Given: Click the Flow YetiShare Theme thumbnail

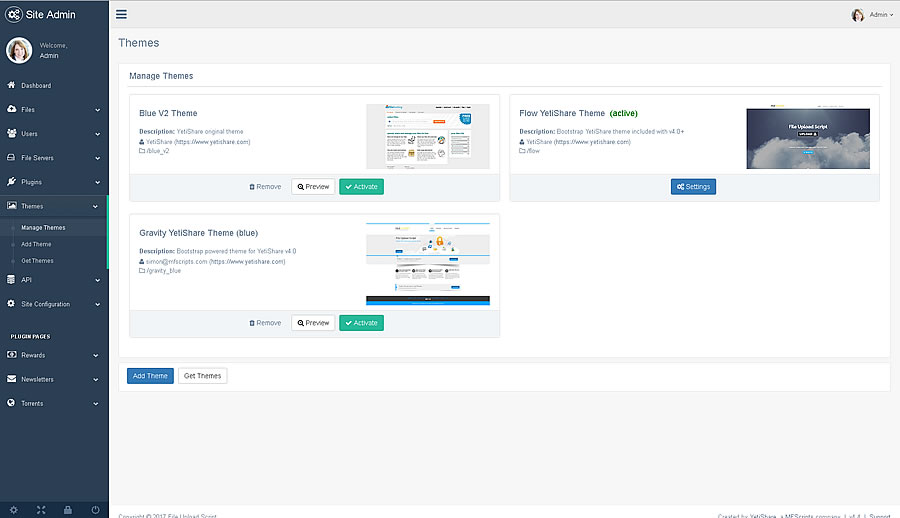Looking at the screenshot, I should pyautogui.click(x=808, y=136).
